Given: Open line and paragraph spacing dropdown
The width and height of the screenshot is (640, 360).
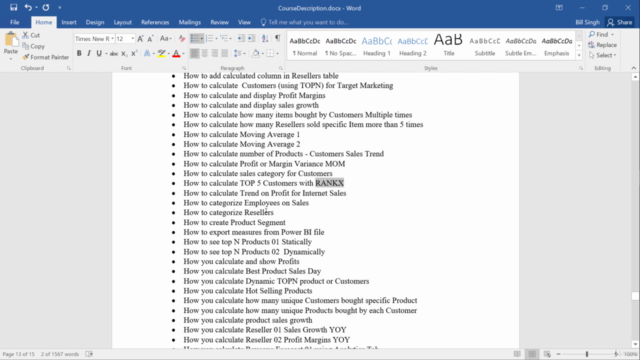Looking at the screenshot, I should coord(240,53).
